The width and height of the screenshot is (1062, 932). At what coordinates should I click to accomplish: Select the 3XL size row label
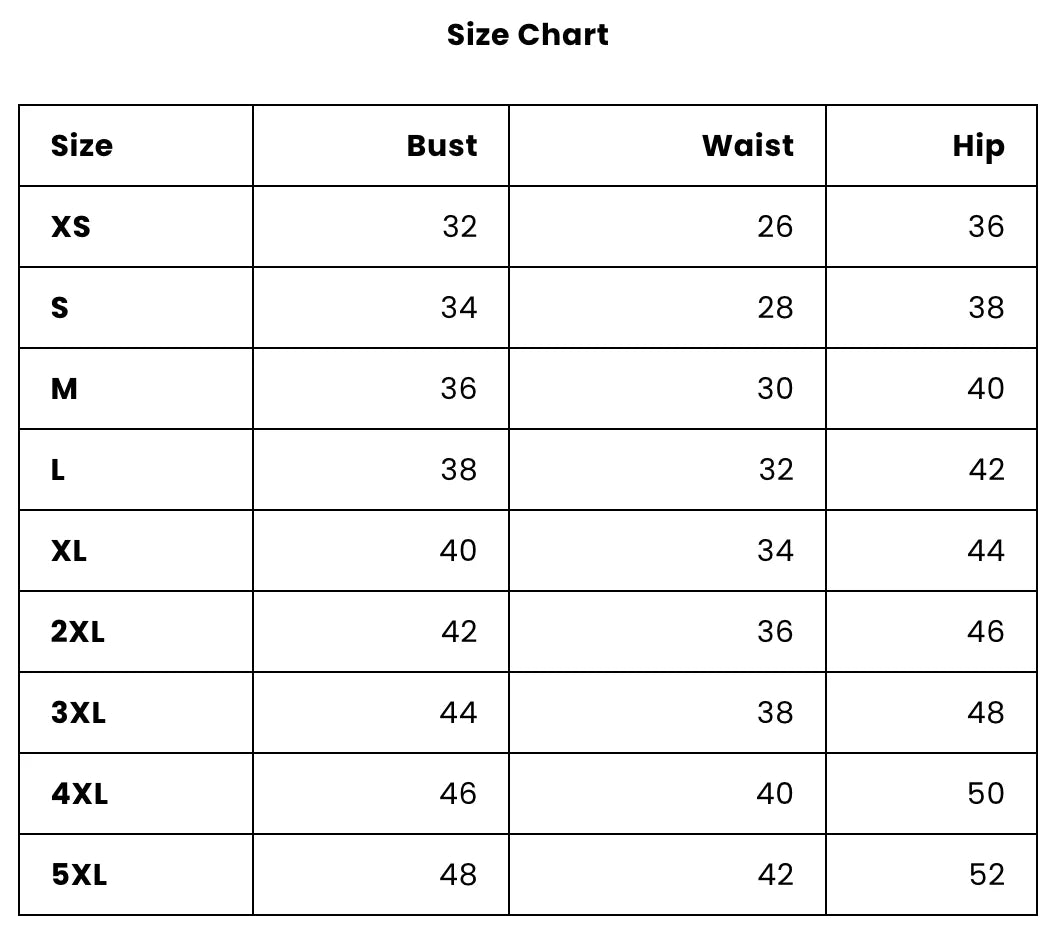[78, 713]
